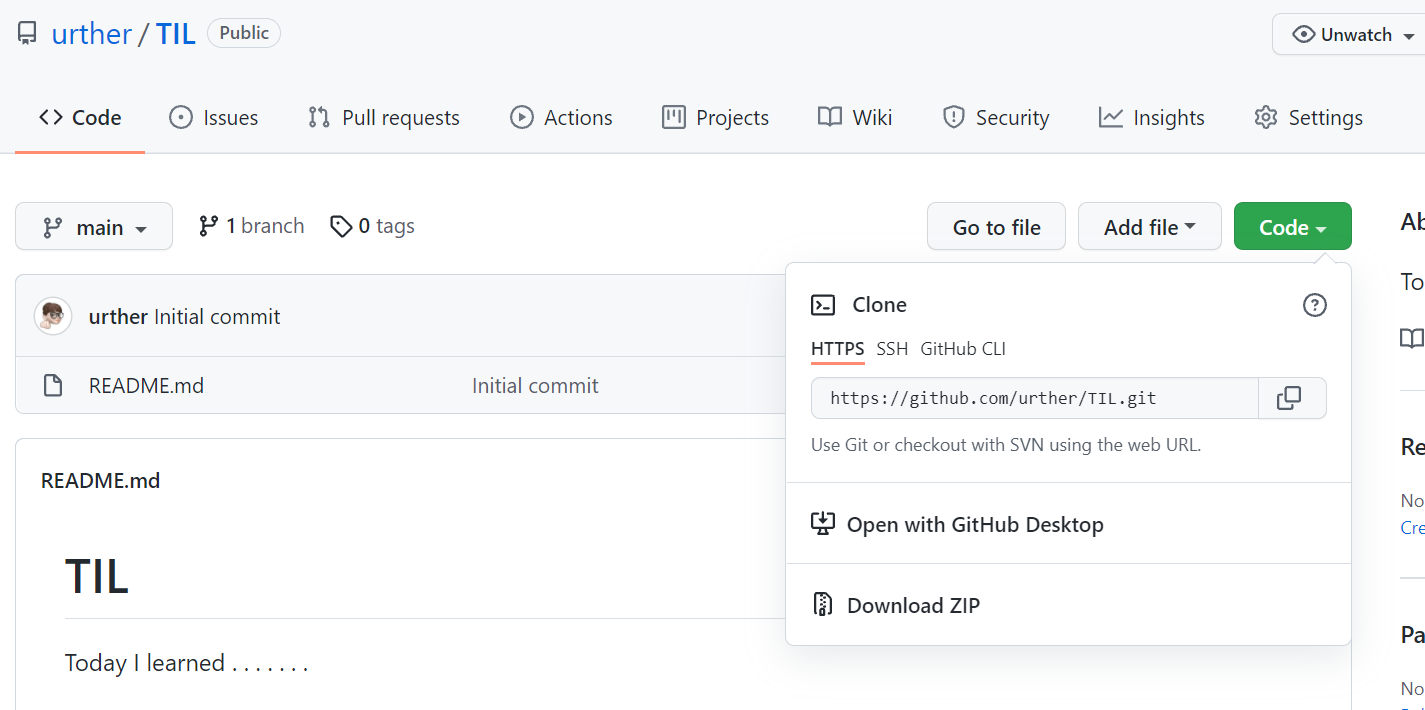Click the 'Use Git or checkout with SVN' text
The image size is (1425, 710).
(x=1006, y=445)
